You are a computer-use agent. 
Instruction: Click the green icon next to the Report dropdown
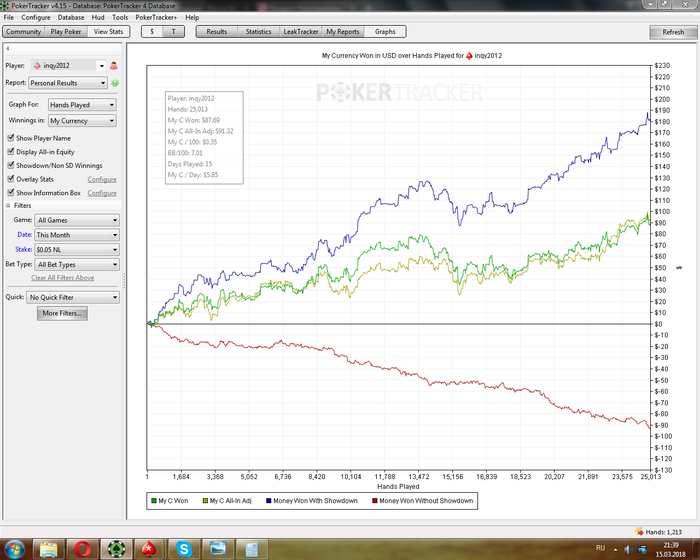[115, 82]
